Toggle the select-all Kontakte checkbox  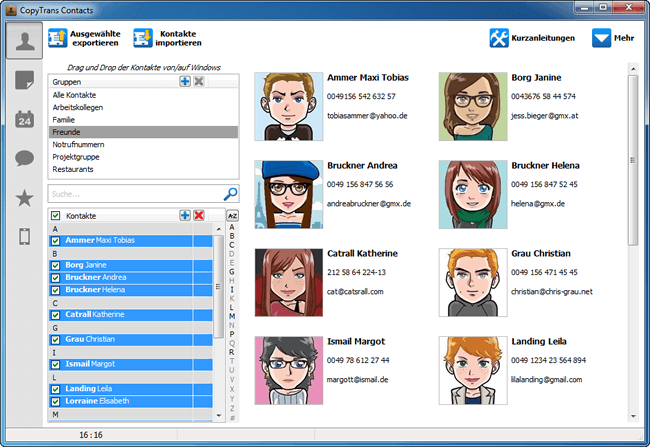(55, 216)
